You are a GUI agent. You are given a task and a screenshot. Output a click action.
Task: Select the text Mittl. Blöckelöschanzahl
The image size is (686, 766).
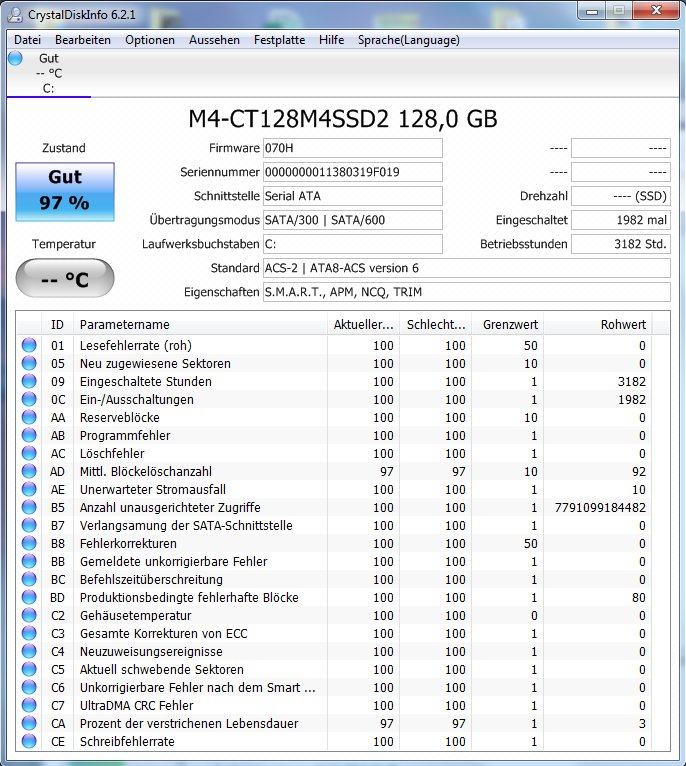146,472
